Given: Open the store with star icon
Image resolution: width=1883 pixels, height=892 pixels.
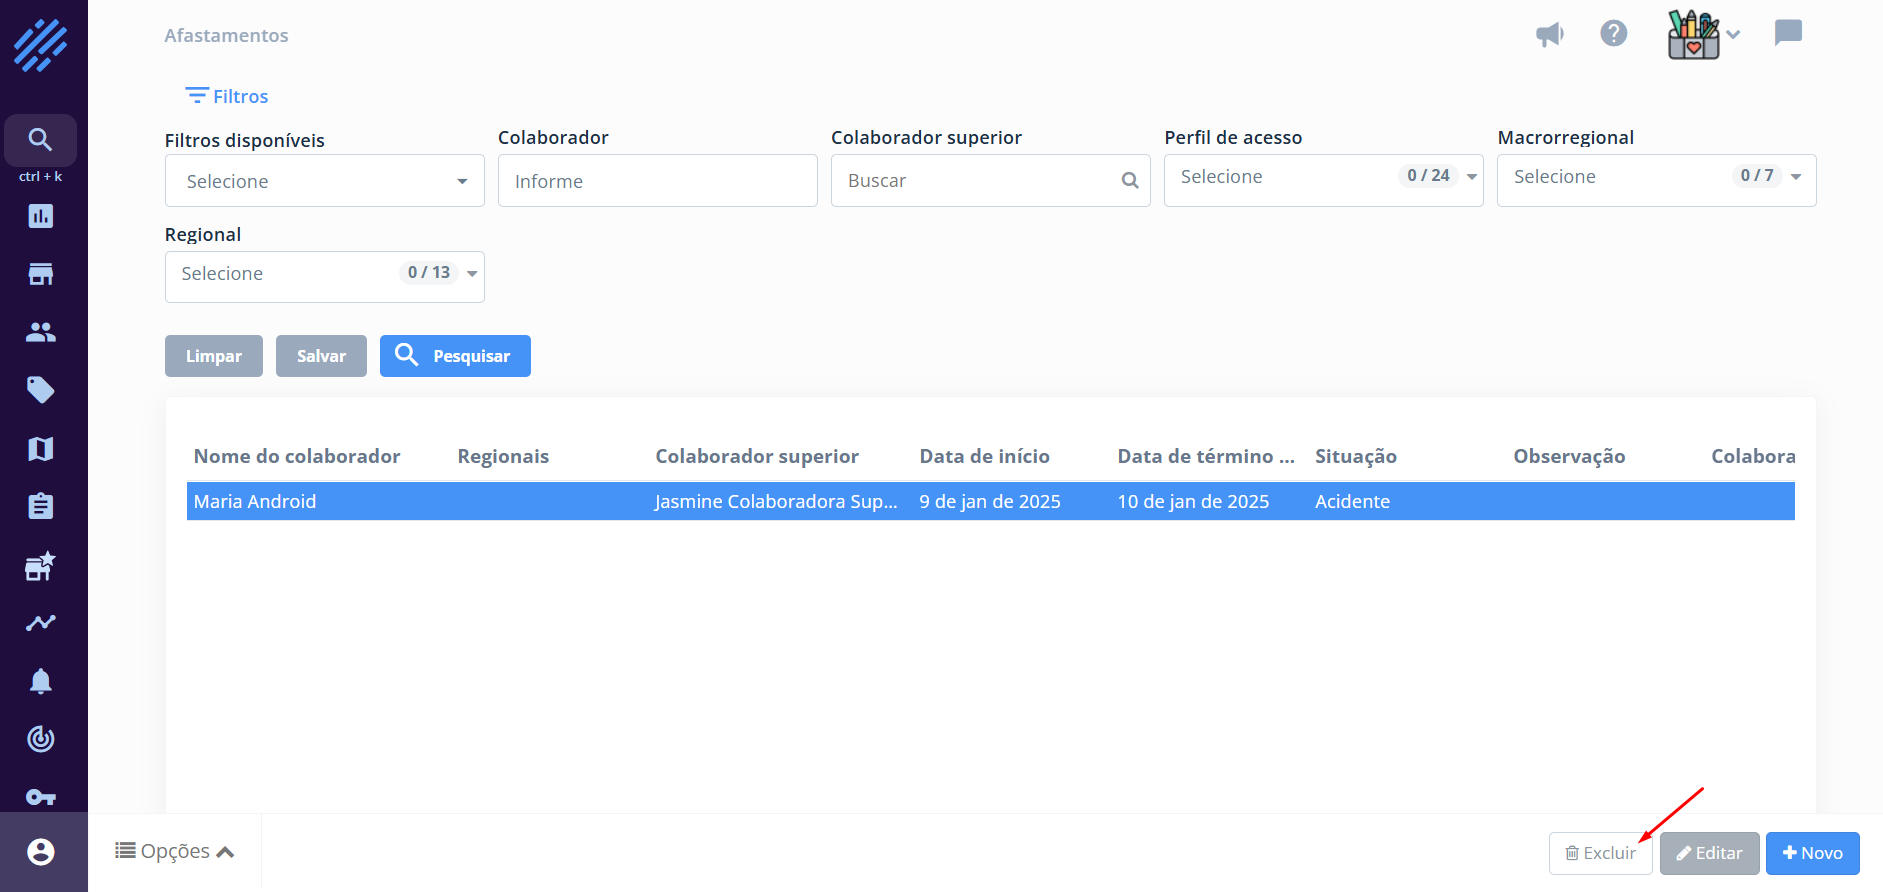Looking at the screenshot, I should coord(41,566).
